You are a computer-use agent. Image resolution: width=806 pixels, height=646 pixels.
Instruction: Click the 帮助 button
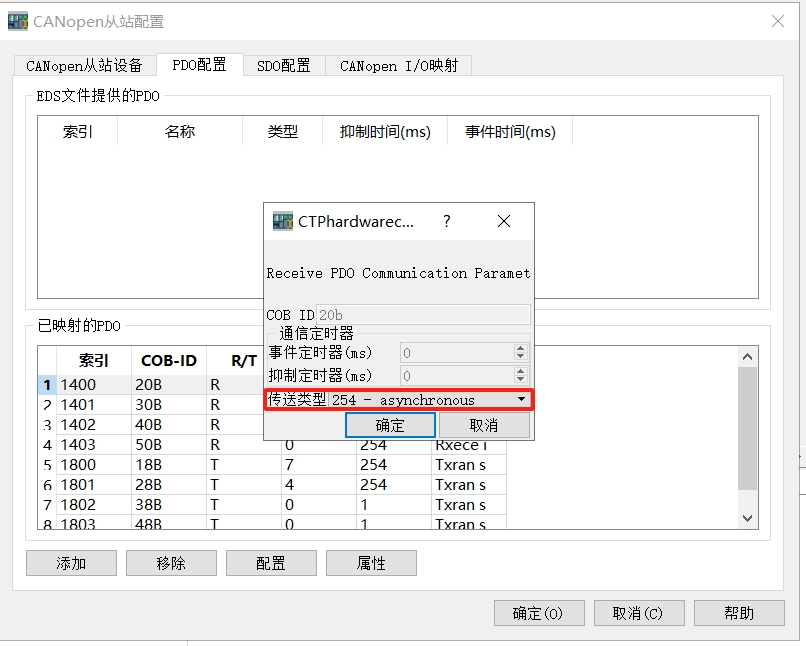(739, 613)
